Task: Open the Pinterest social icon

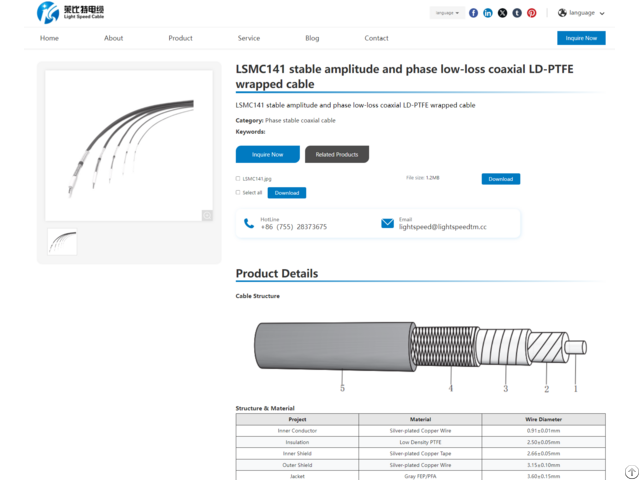Action: pos(531,13)
